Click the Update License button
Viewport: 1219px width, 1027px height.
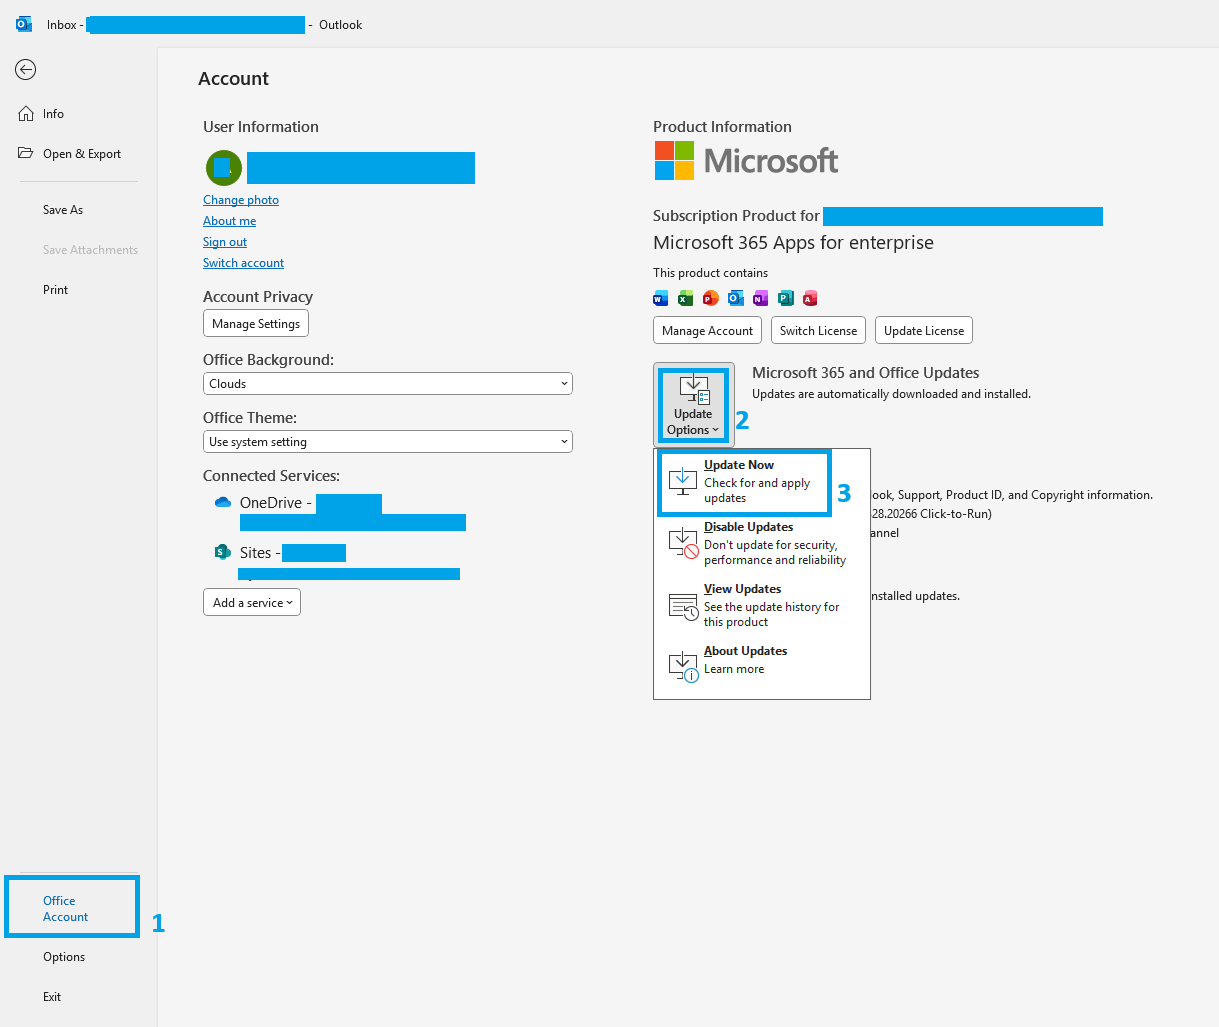tap(924, 331)
